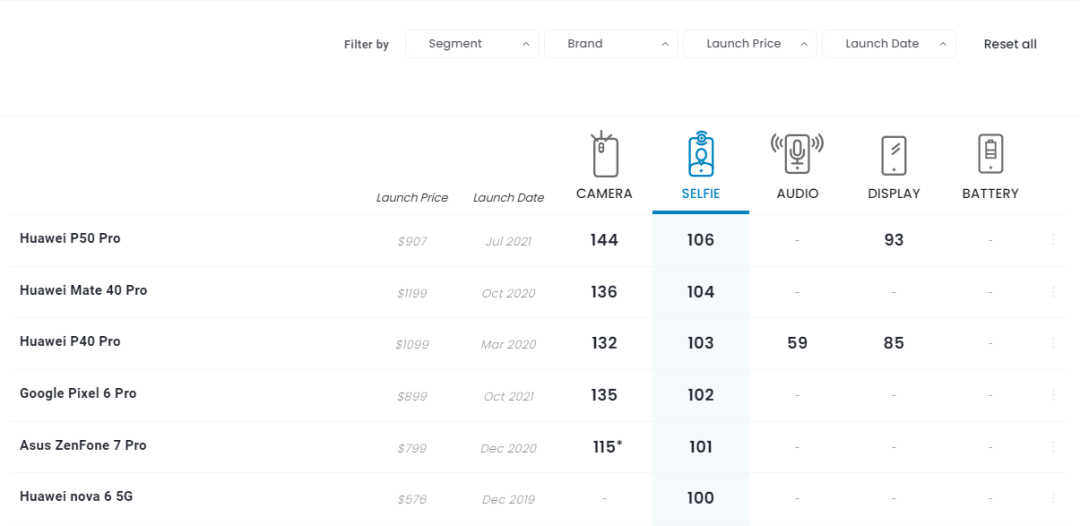Click the $907 launch price
The image size is (1080, 526).
click(x=412, y=242)
